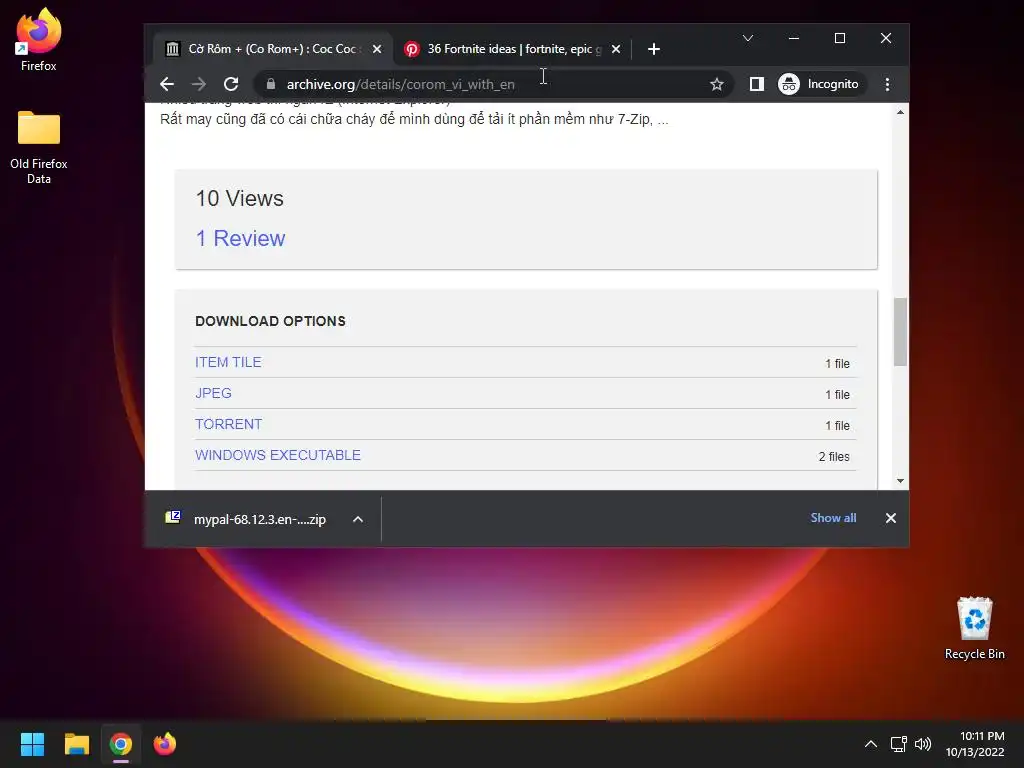Image resolution: width=1024 pixels, height=768 pixels.
Task: Open the JPEG download option
Action: point(214,393)
